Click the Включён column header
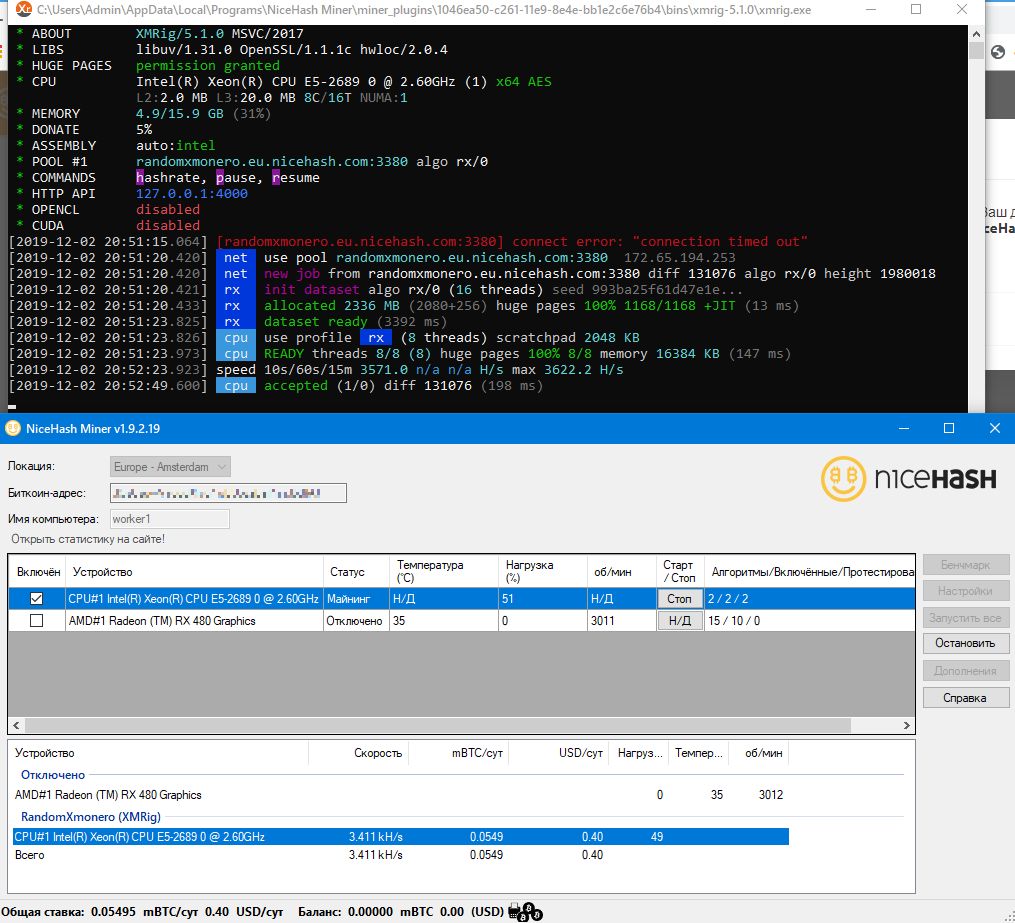The image size is (1015, 923). tap(38, 572)
